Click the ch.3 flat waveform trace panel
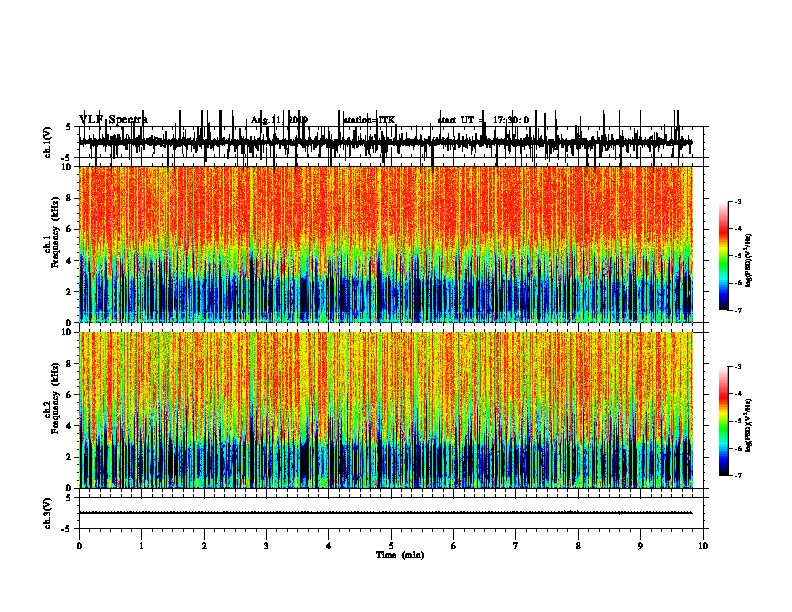 click(391, 513)
